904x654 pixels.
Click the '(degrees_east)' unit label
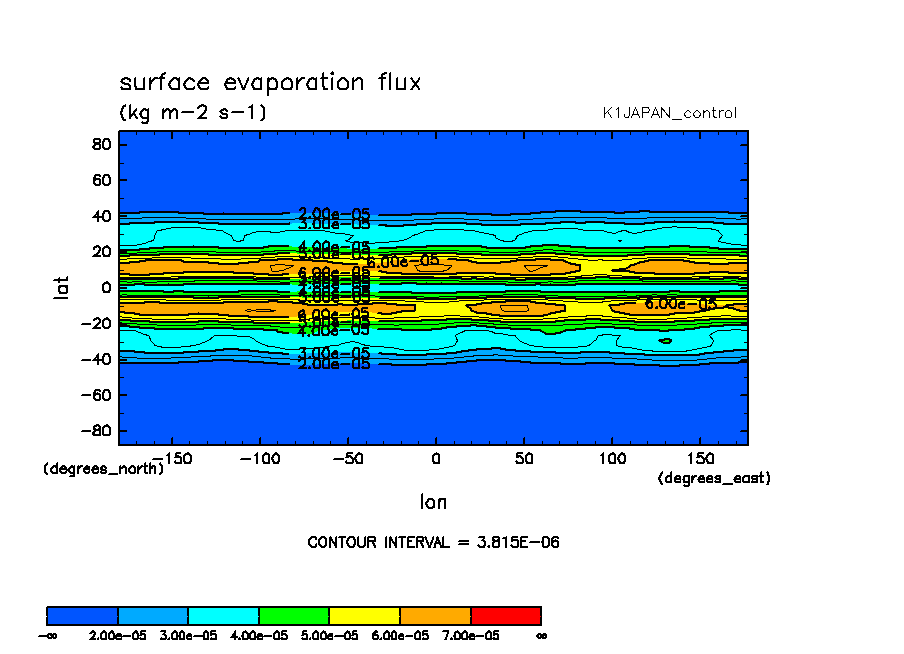tap(714, 479)
